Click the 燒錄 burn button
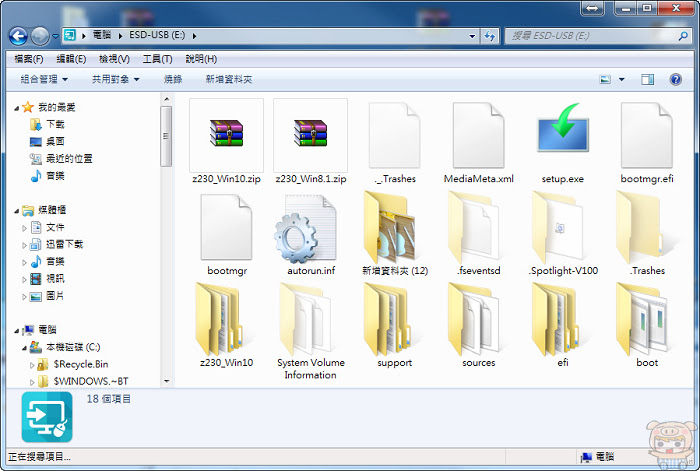The width and height of the screenshot is (700, 471). click(173, 79)
